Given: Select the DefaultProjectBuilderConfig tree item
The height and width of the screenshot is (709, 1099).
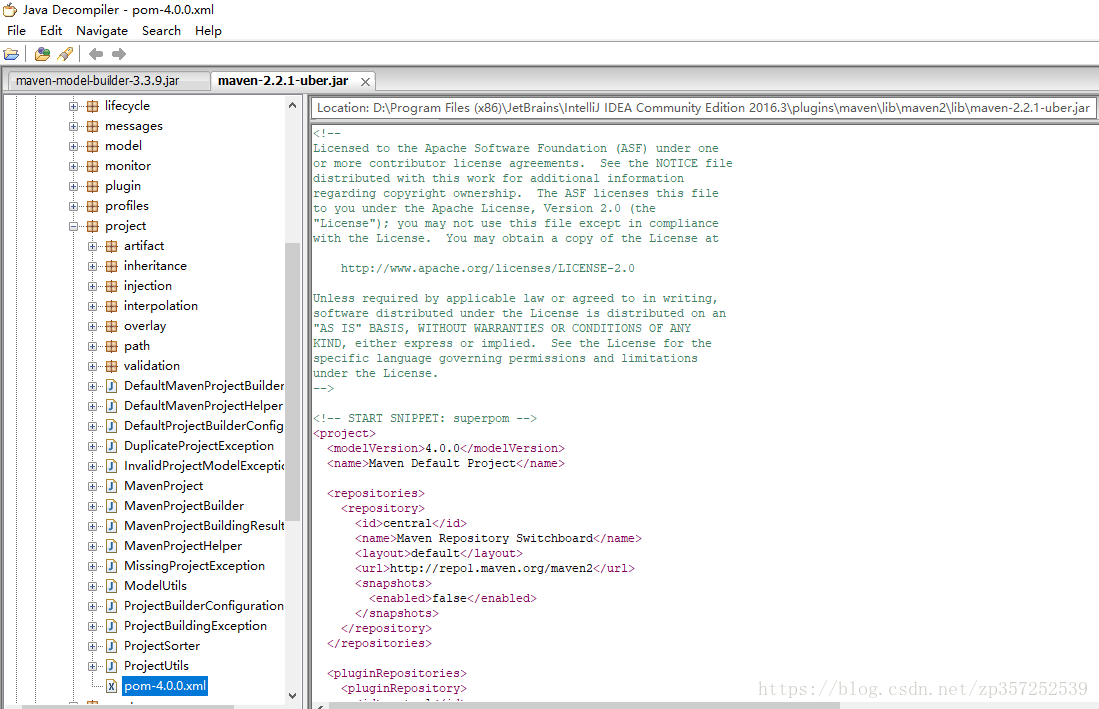Looking at the screenshot, I should pos(203,426).
